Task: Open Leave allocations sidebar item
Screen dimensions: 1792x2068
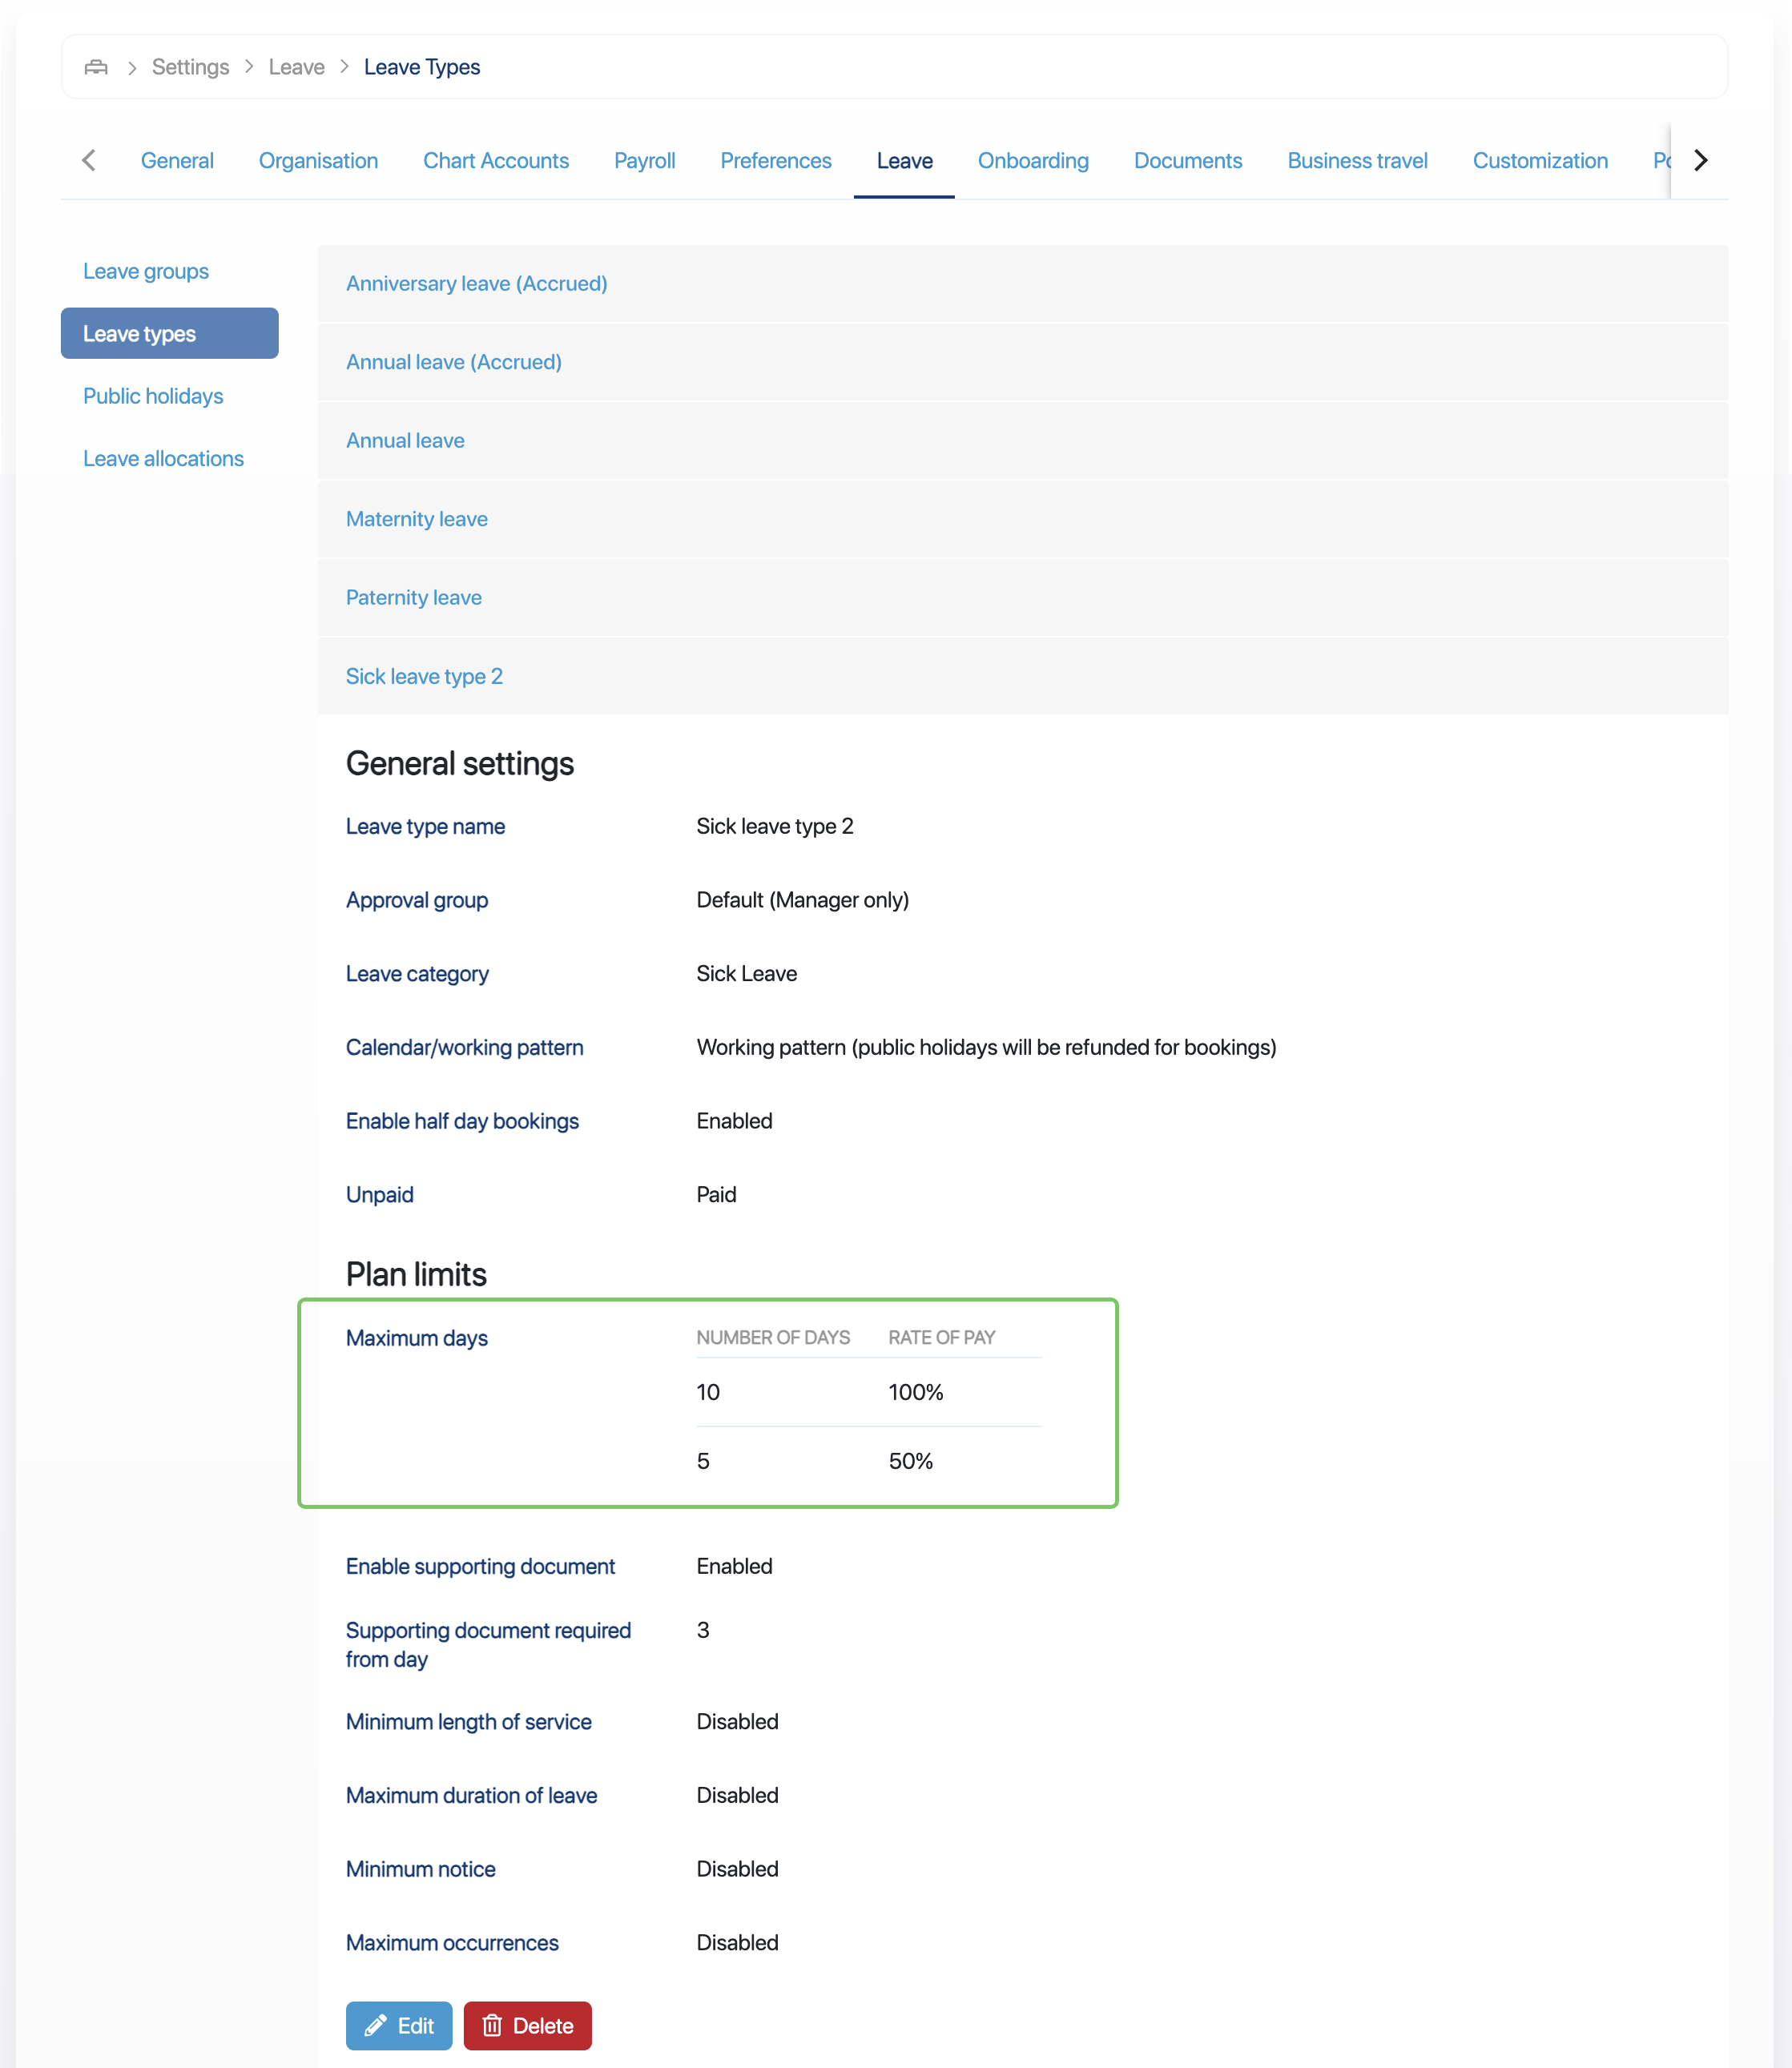Action: [x=163, y=458]
